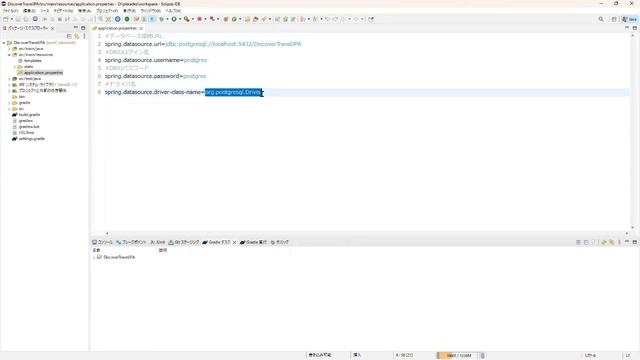The height and width of the screenshot is (360, 640).
Task: Toggle Link with Editor in Package Explorer
Action: (77, 36)
